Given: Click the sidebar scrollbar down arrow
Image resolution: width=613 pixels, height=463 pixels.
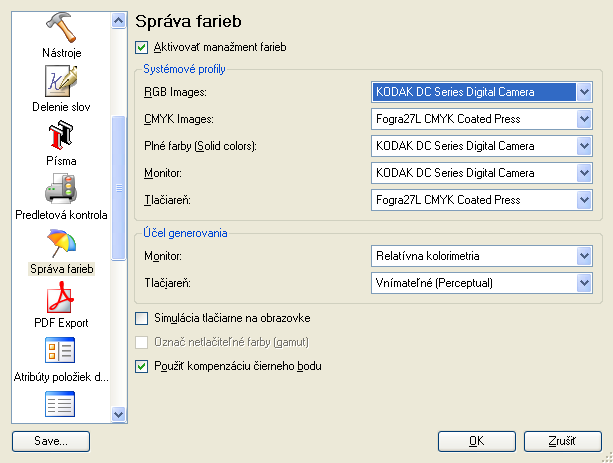Looking at the screenshot, I should [118, 414].
